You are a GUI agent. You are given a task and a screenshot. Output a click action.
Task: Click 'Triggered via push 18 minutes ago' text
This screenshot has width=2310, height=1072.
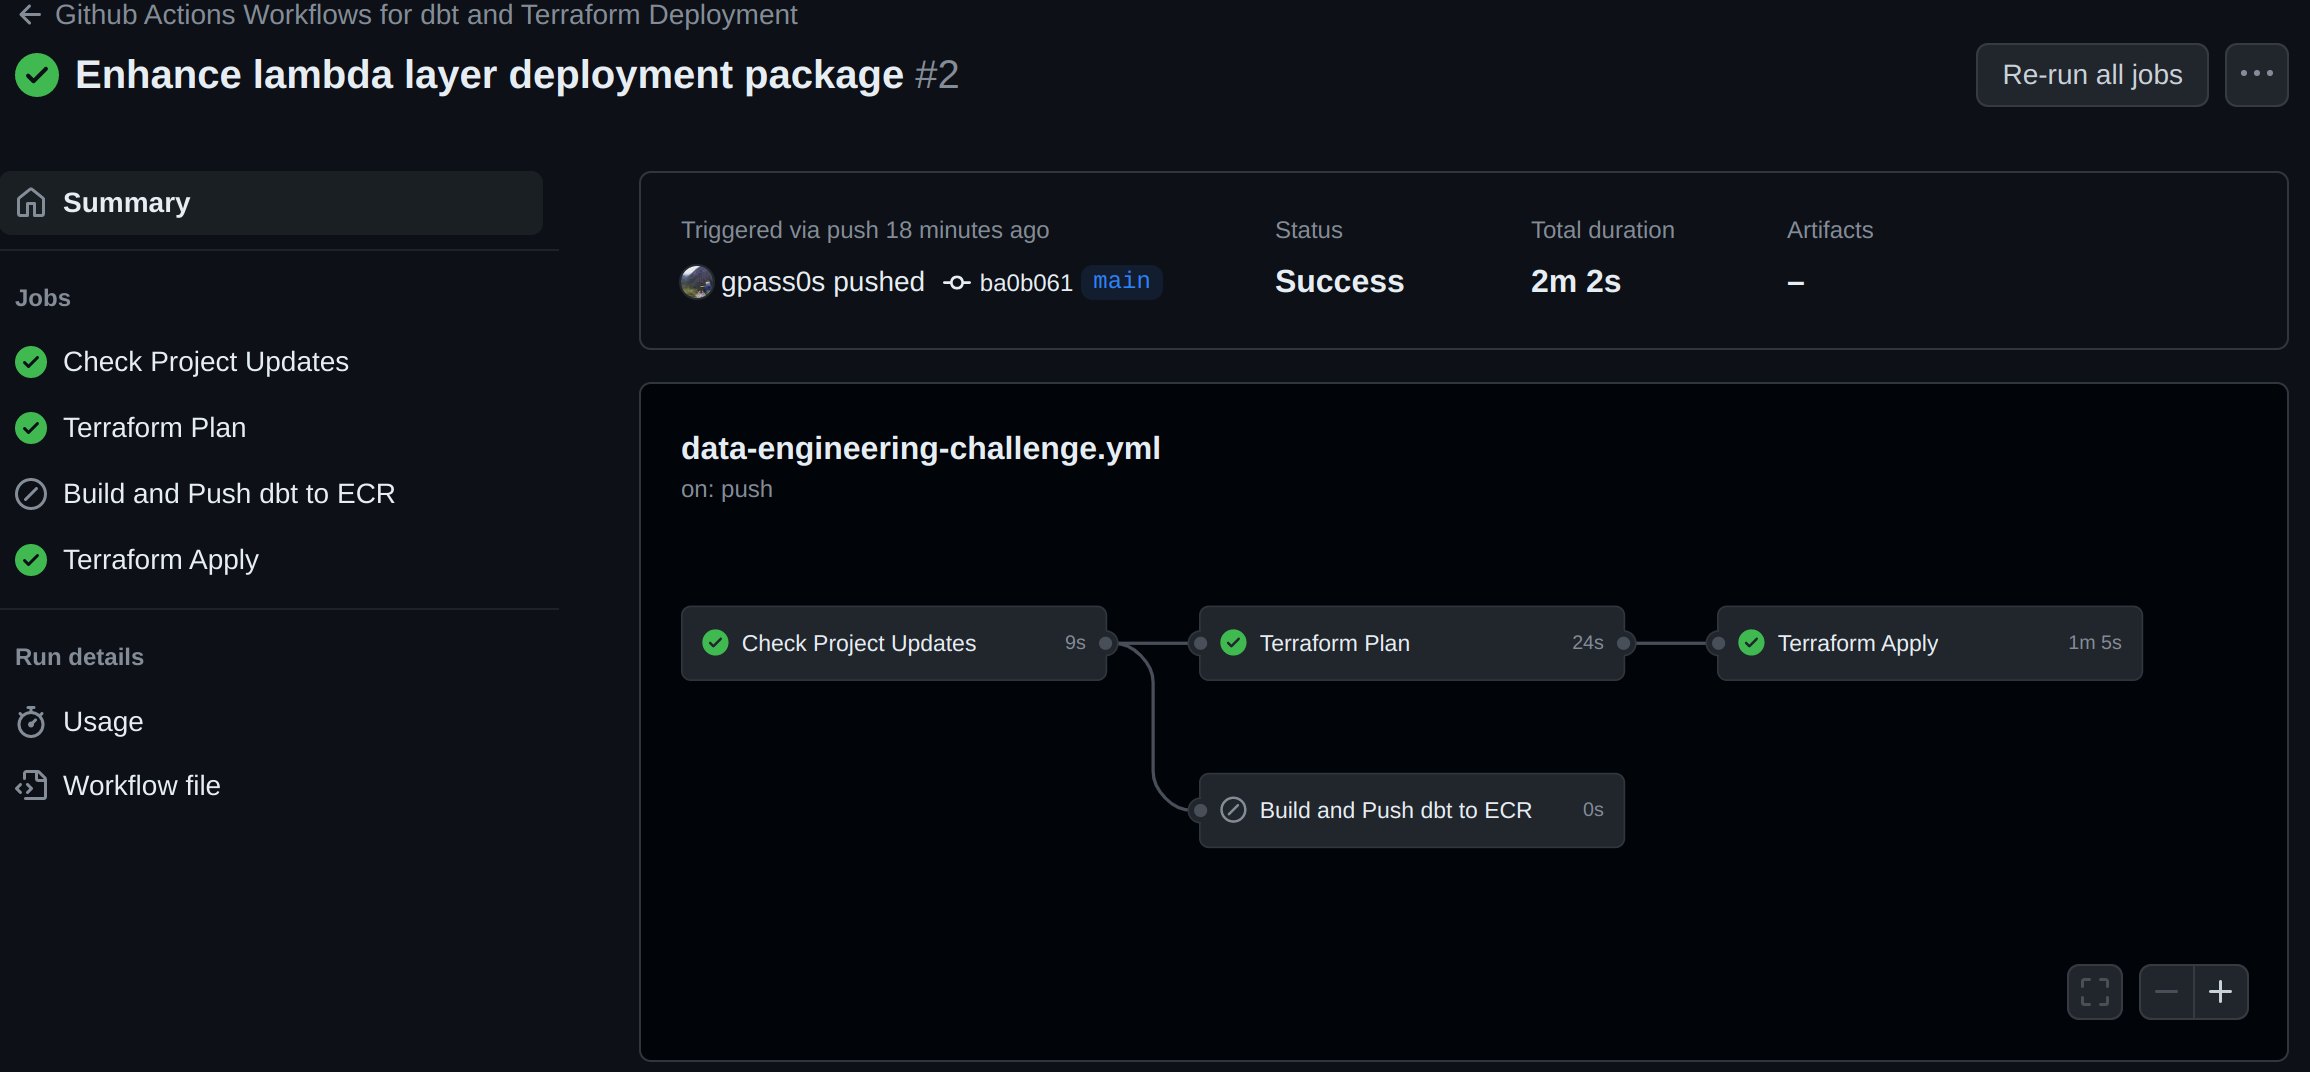point(865,231)
